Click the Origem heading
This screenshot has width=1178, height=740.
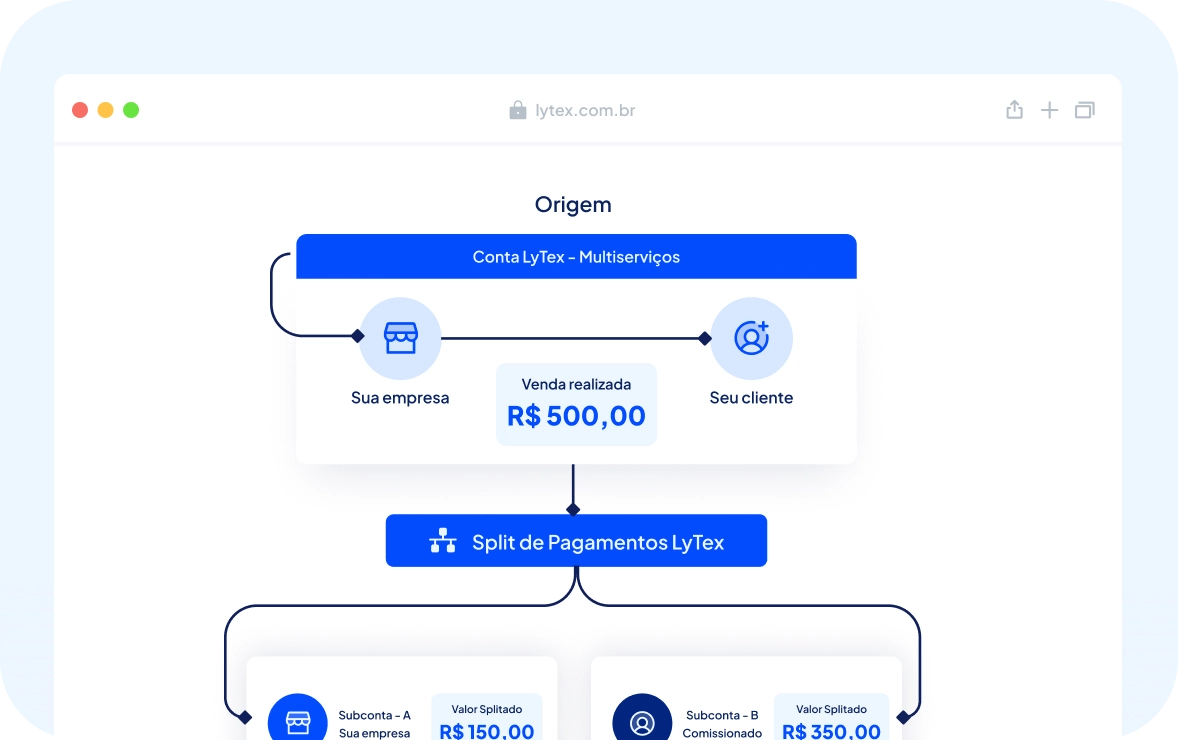click(573, 204)
